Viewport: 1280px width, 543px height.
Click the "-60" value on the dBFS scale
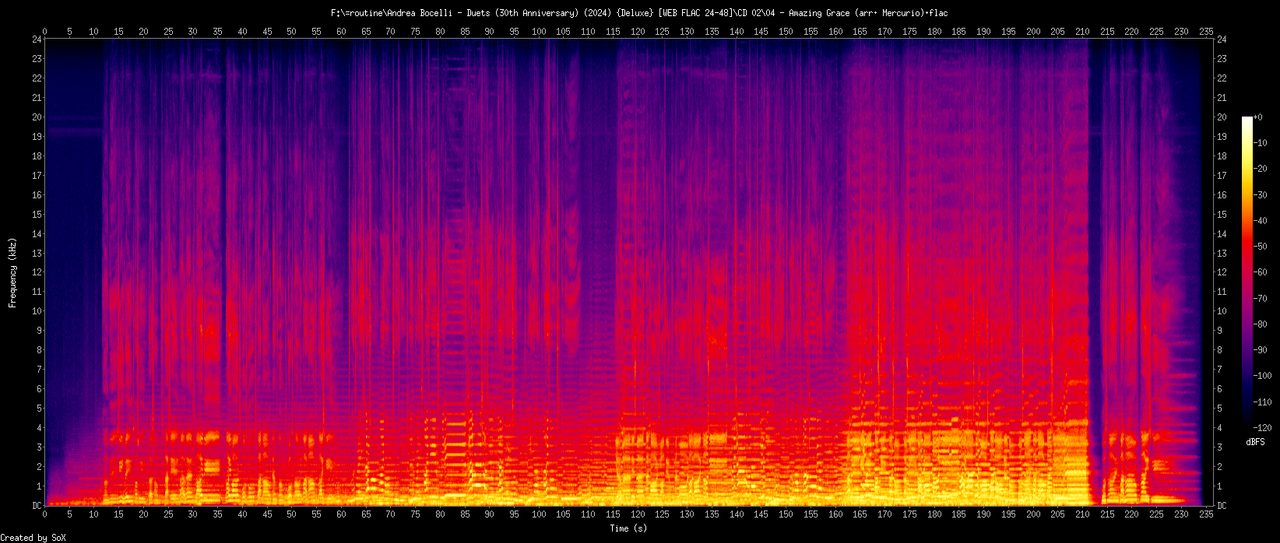coord(1262,272)
